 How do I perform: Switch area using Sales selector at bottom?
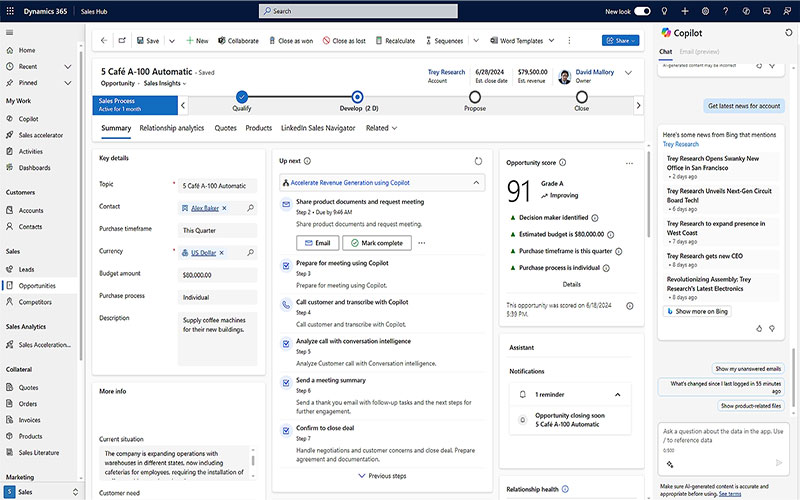pyautogui.click(x=42, y=492)
